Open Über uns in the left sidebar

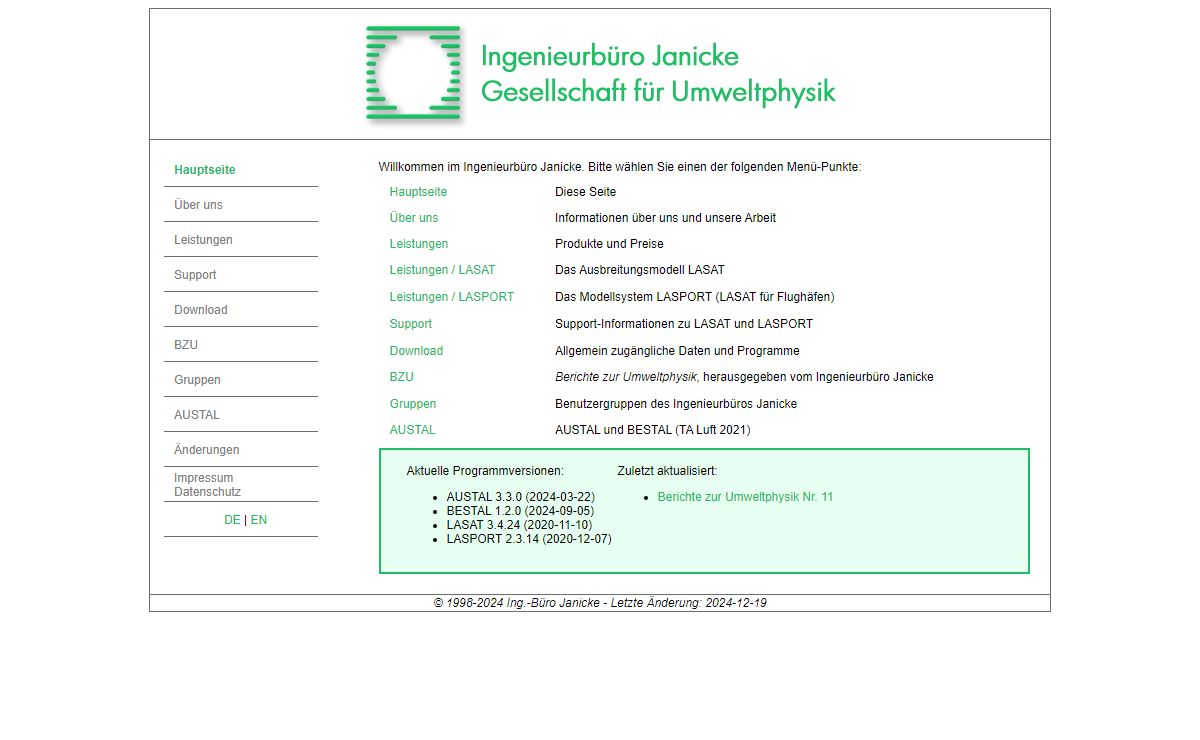[x=198, y=205]
